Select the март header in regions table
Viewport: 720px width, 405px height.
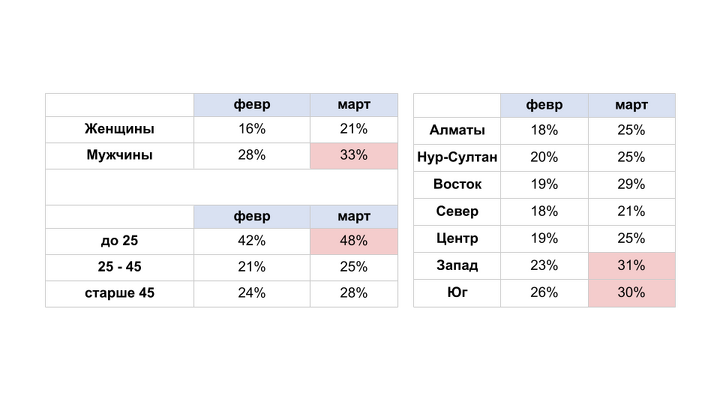(x=631, y=105)
